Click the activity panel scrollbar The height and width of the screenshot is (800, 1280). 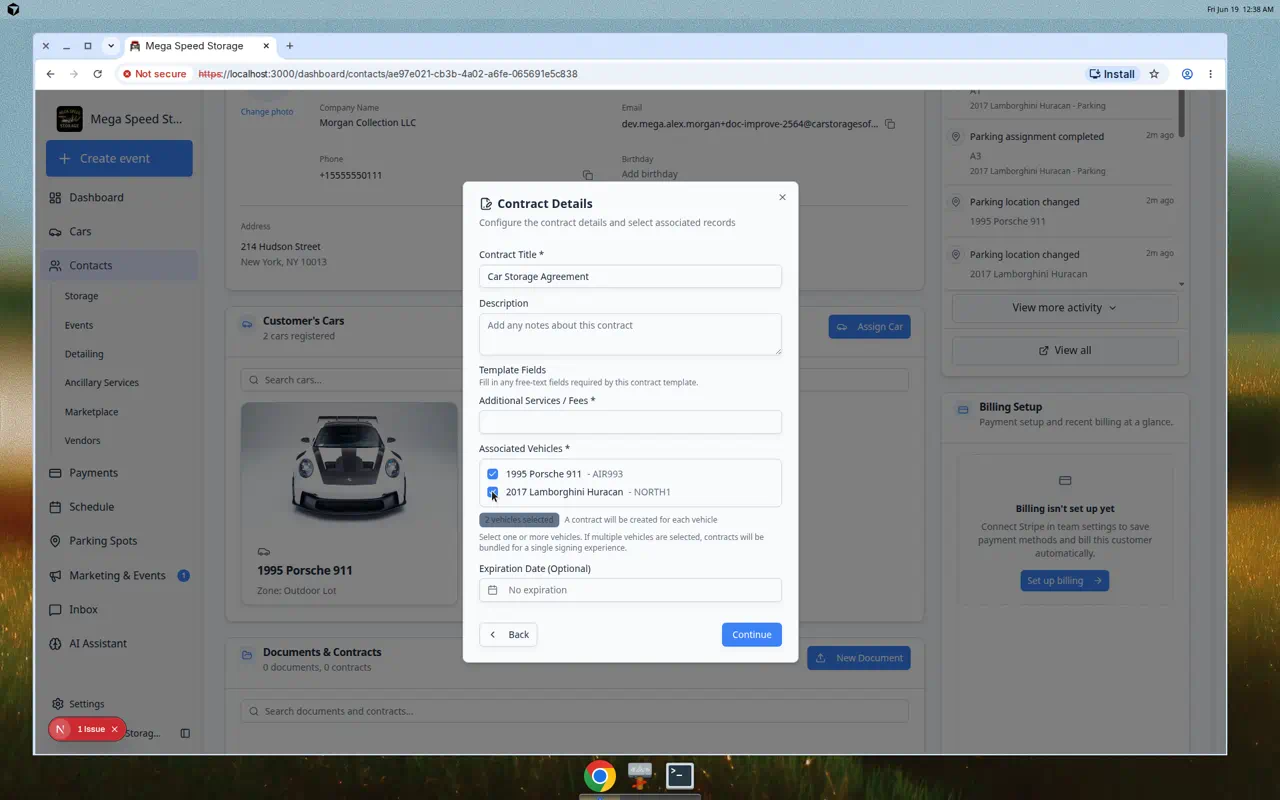(x=1181, y=113)
